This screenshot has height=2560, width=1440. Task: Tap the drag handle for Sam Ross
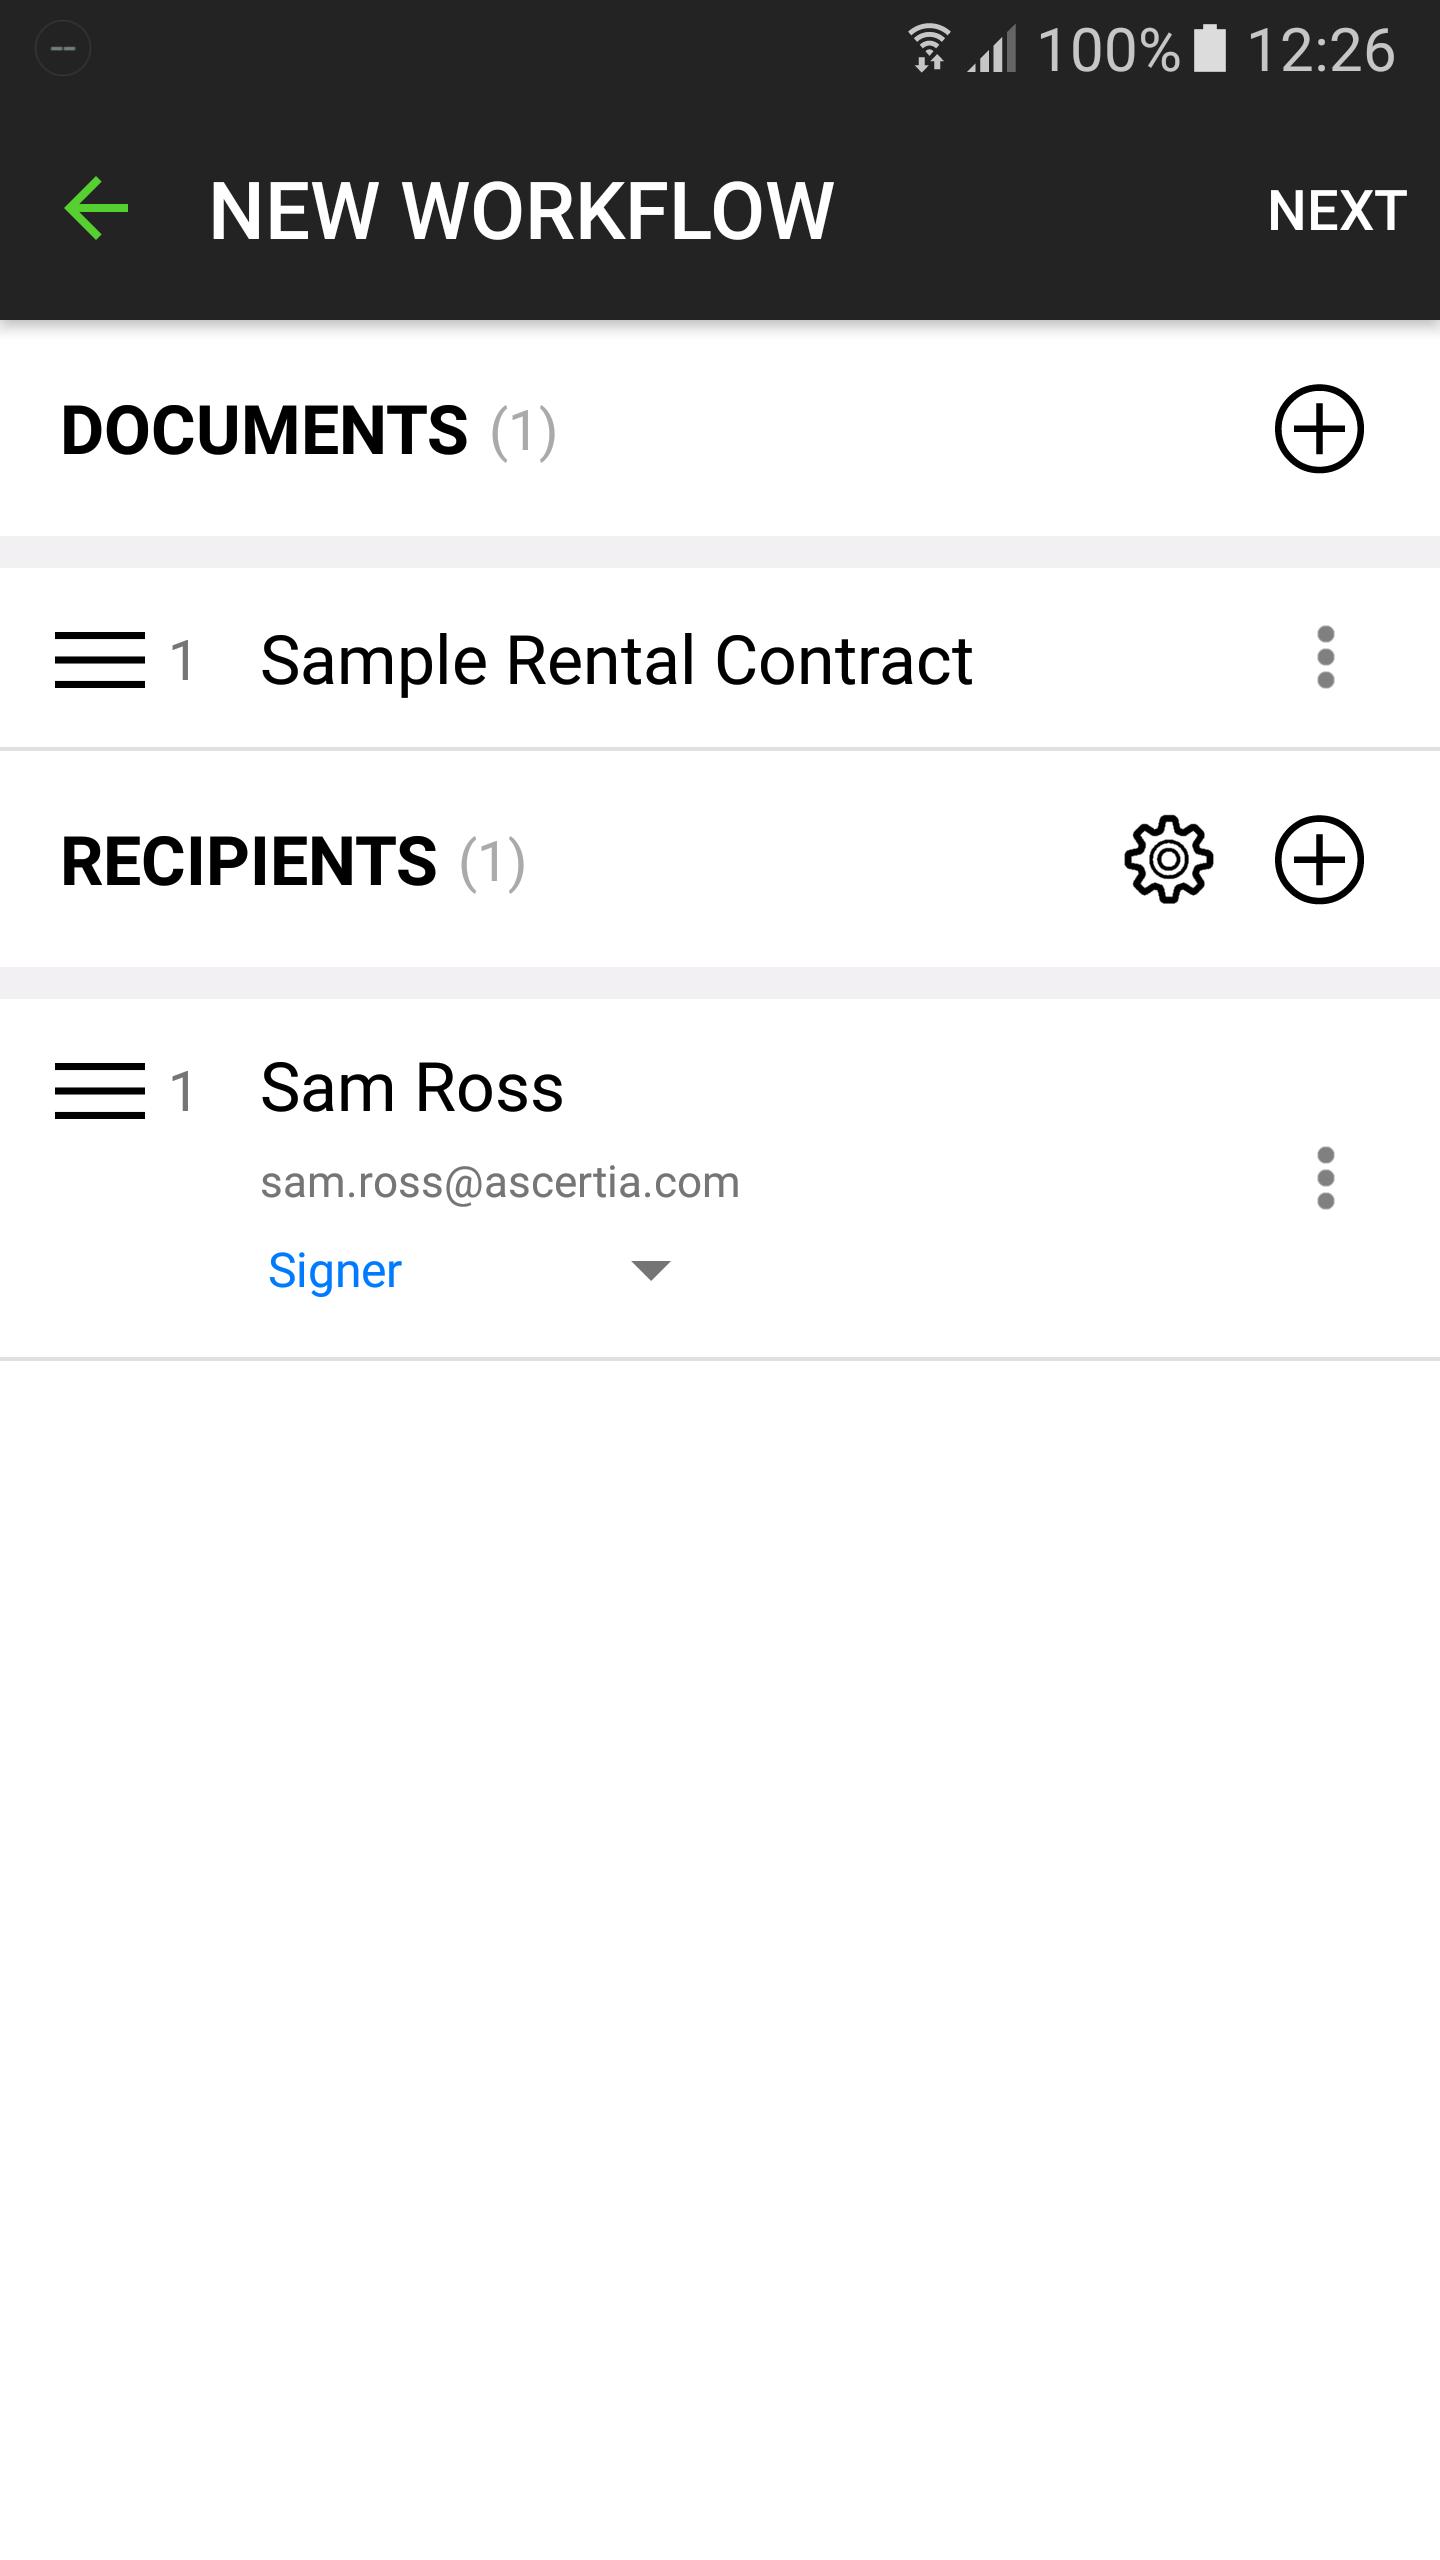[x=99, y=1090]
